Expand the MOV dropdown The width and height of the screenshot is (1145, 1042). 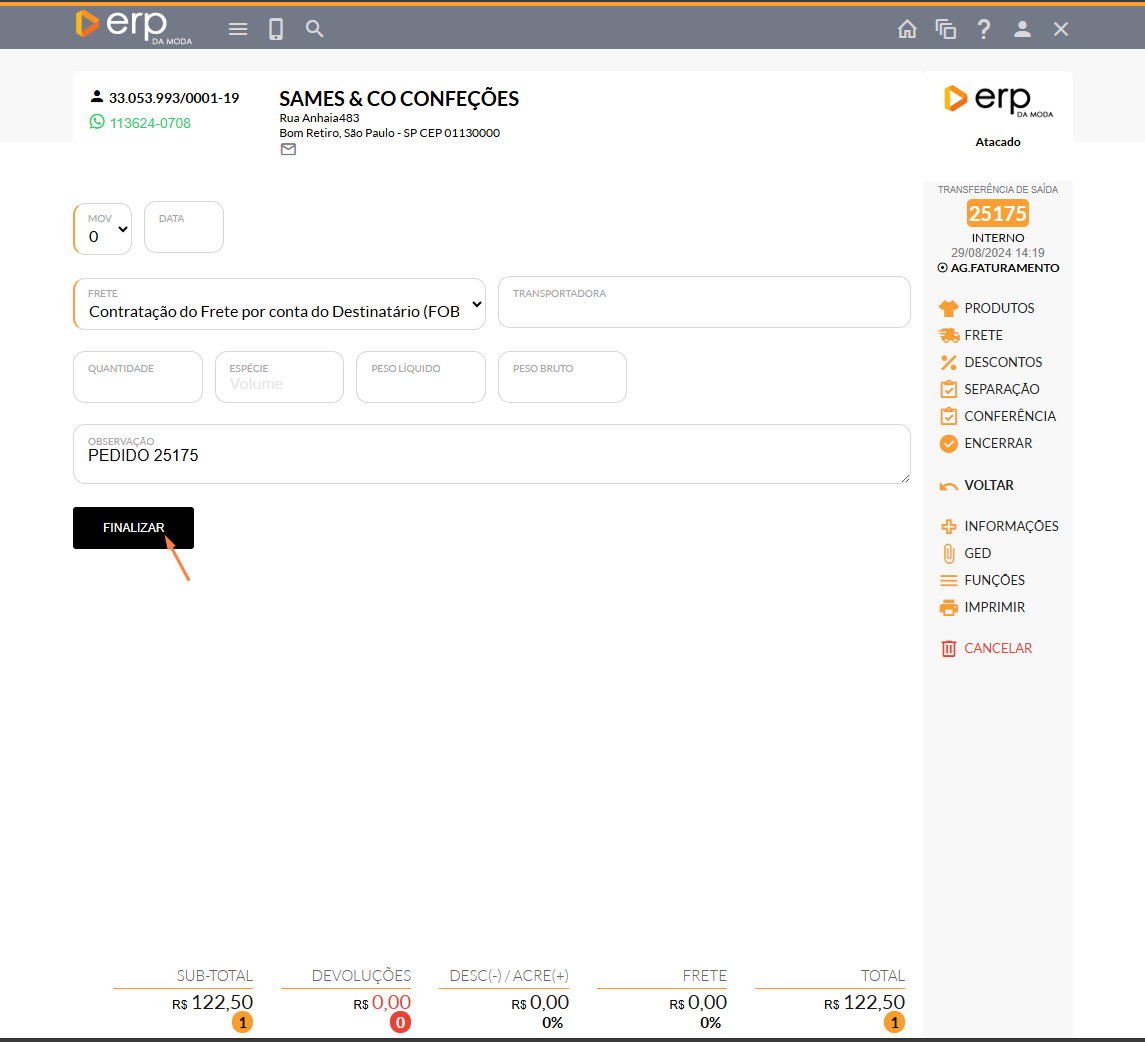click(x=104, y=230)
